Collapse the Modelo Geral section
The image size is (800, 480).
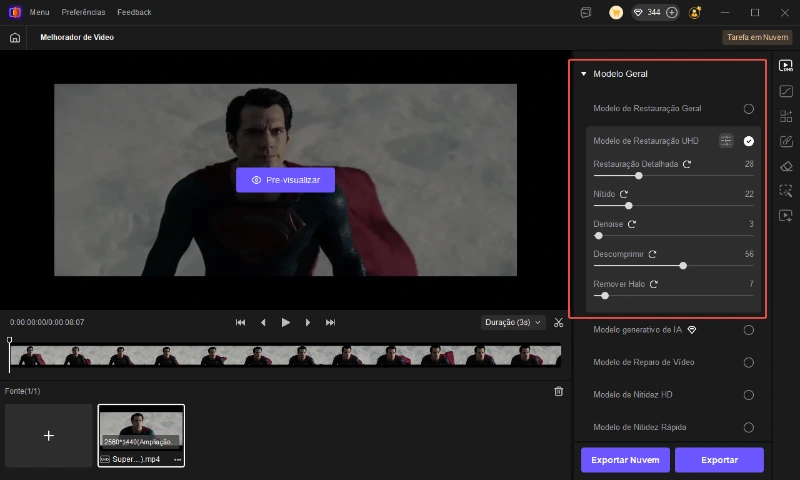584,74
